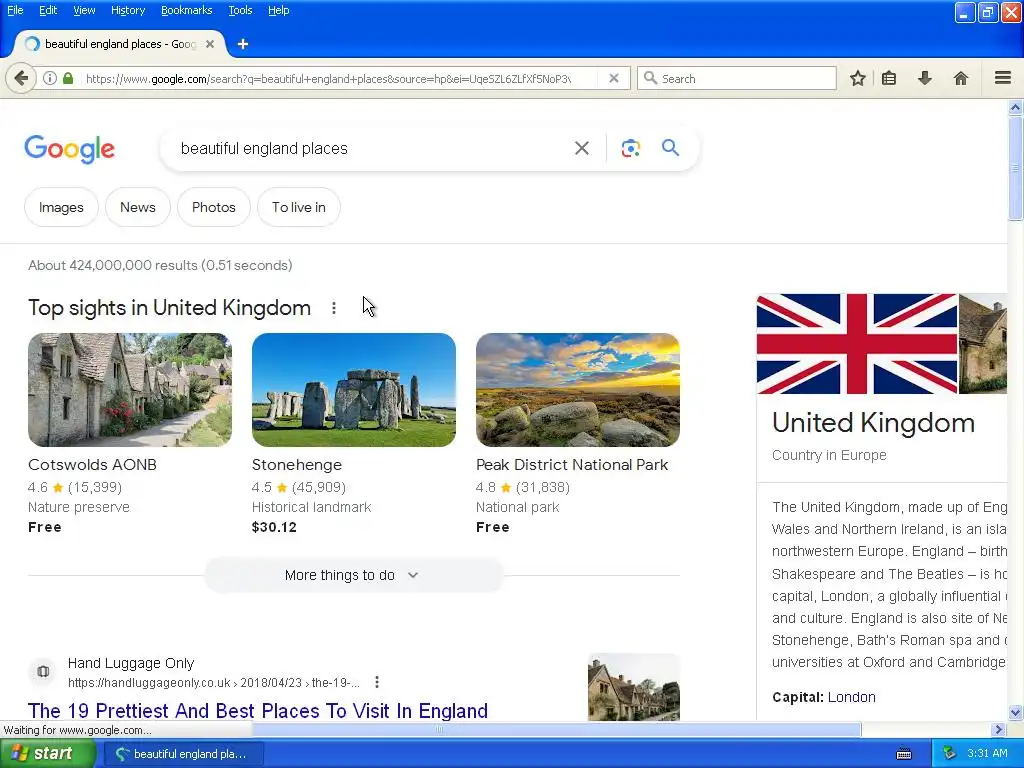Open the History menu

127,10
